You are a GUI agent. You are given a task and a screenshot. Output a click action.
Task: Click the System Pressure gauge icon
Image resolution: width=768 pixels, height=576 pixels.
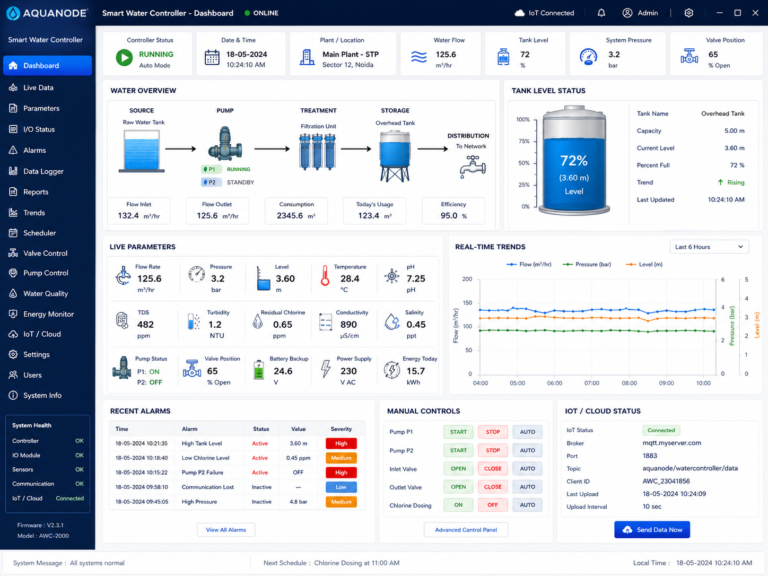588,57
